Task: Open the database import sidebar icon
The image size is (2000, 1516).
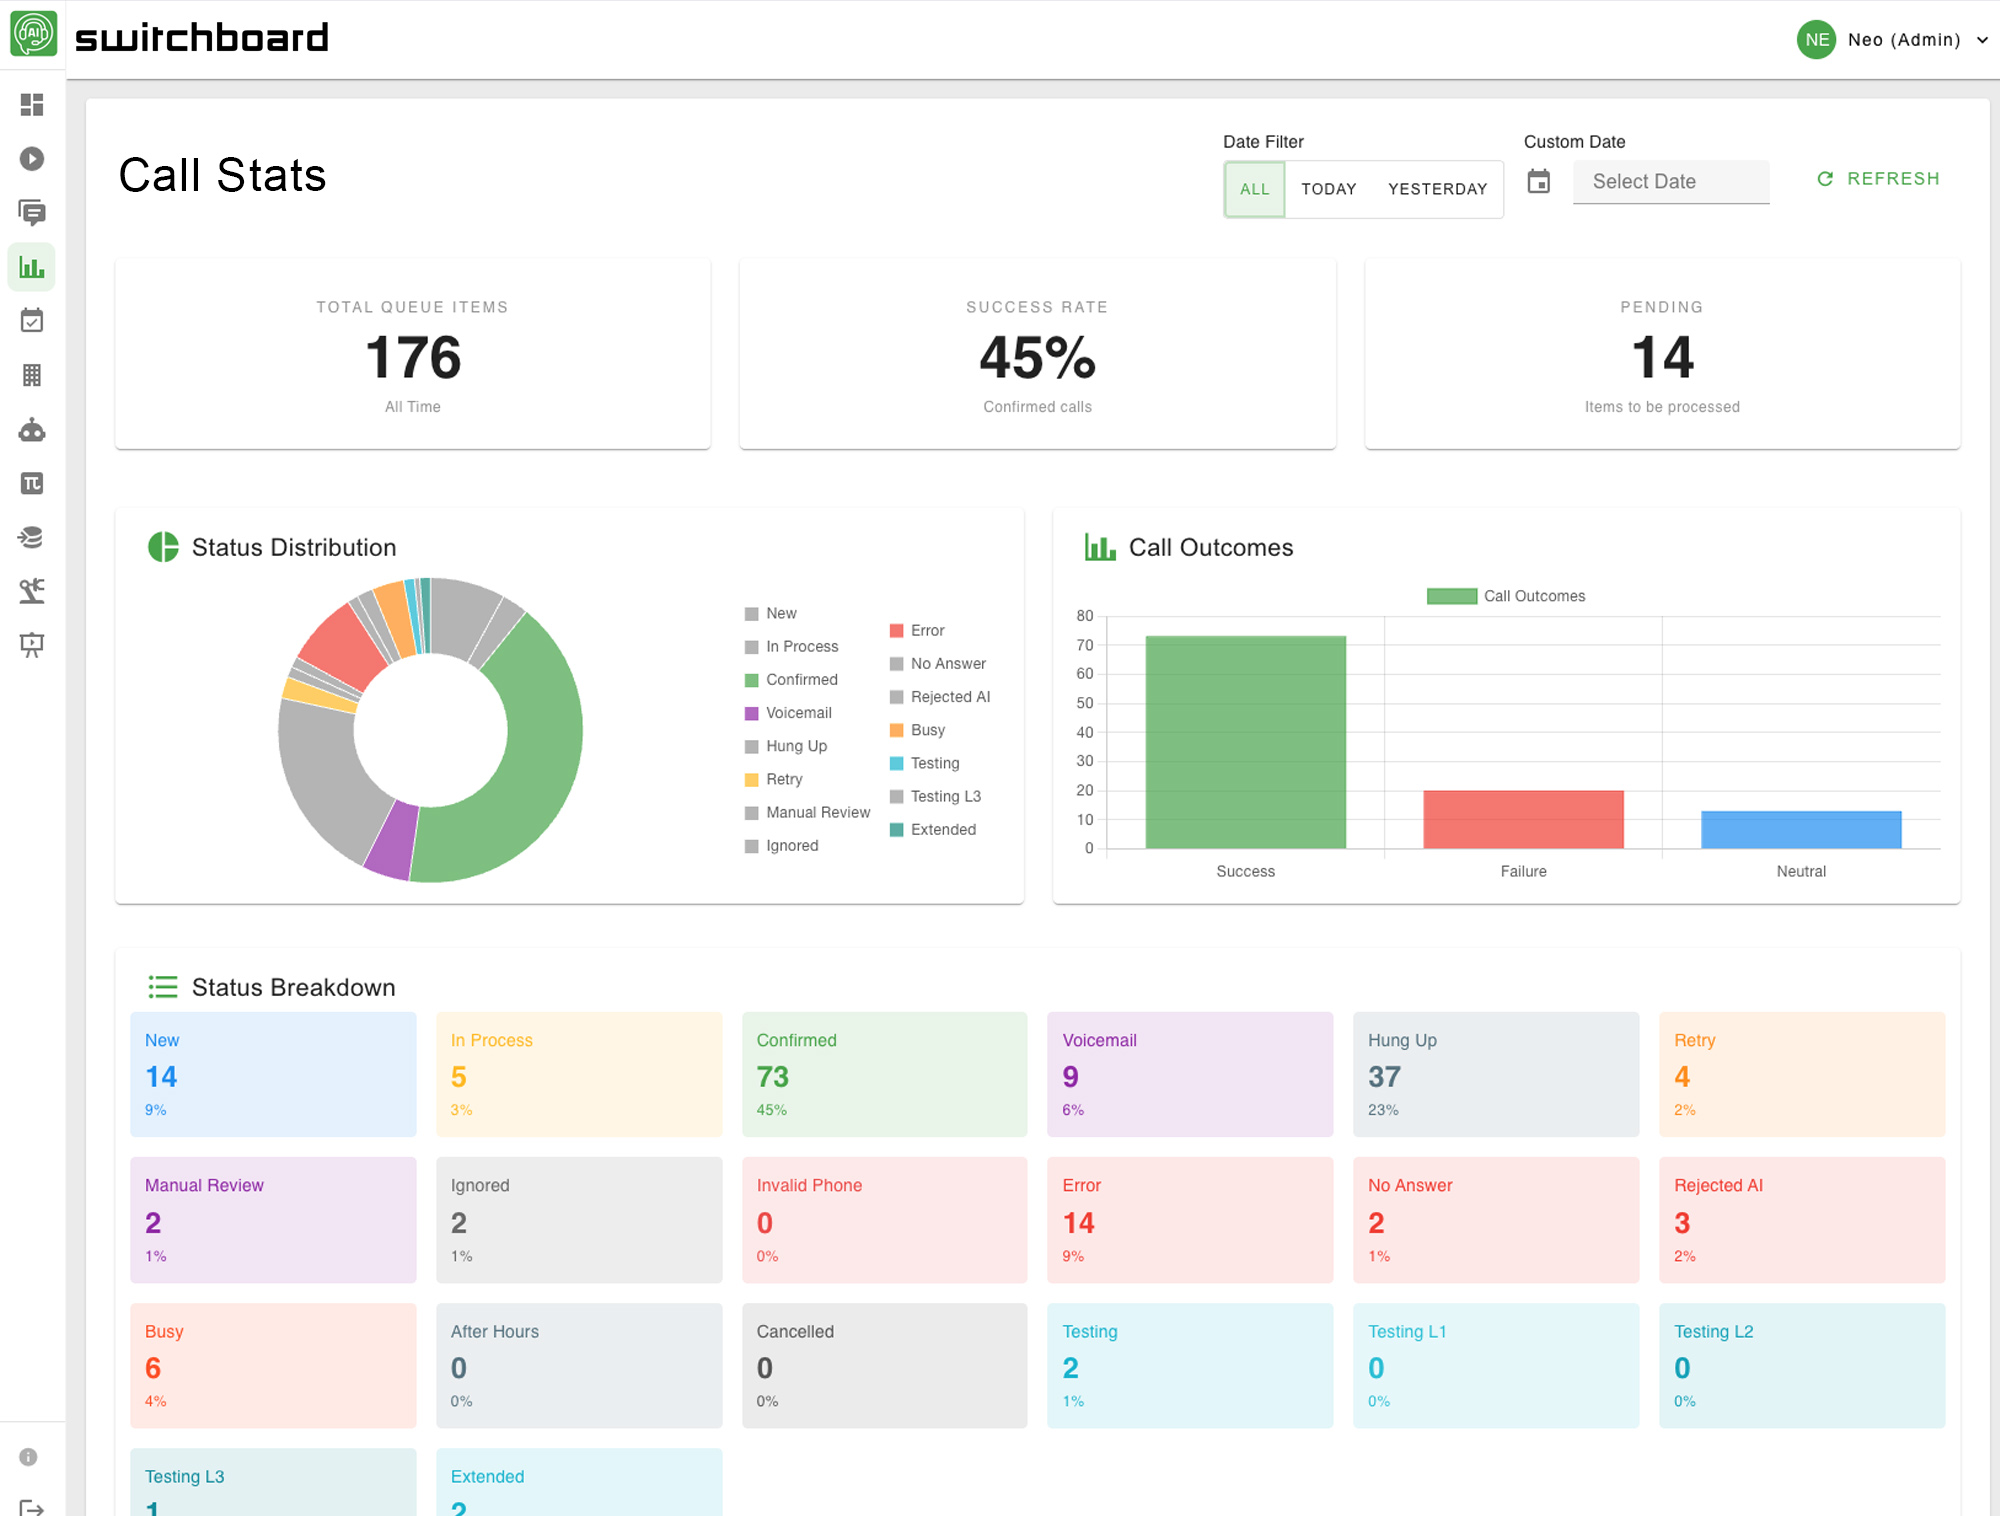Action: click(32, 538)
